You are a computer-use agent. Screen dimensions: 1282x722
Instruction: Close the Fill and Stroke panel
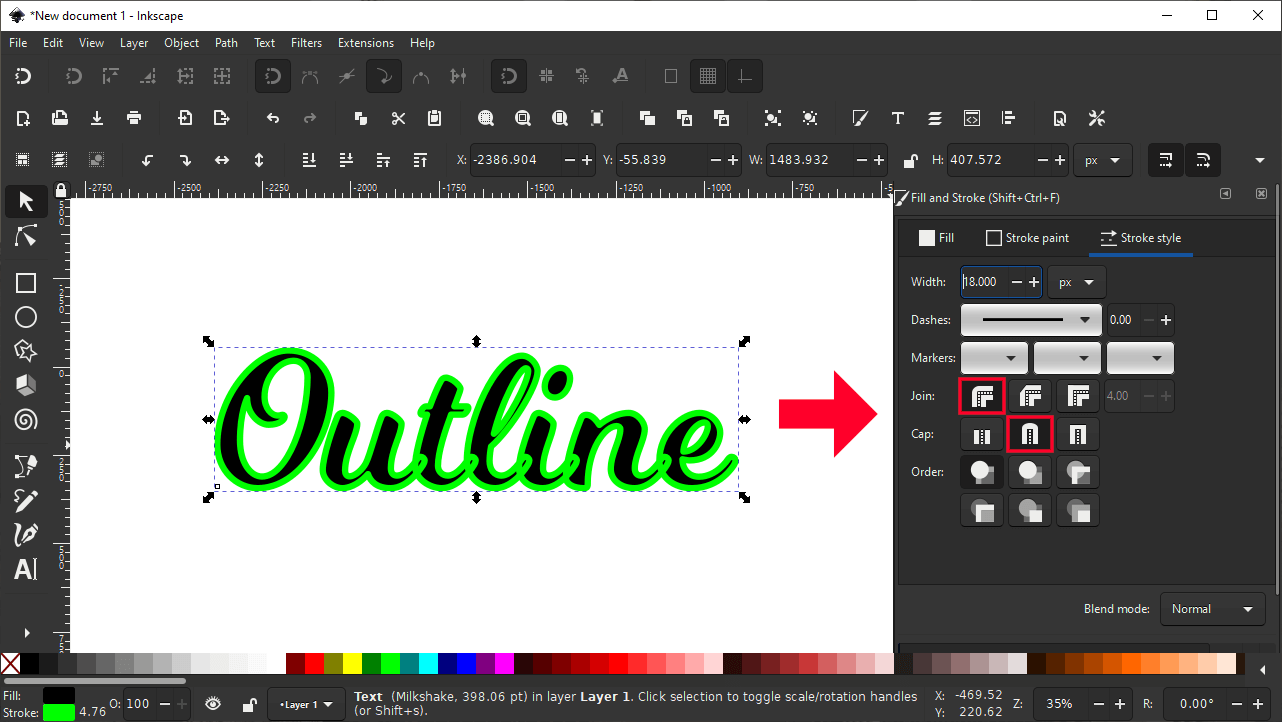pos(1261,194)
